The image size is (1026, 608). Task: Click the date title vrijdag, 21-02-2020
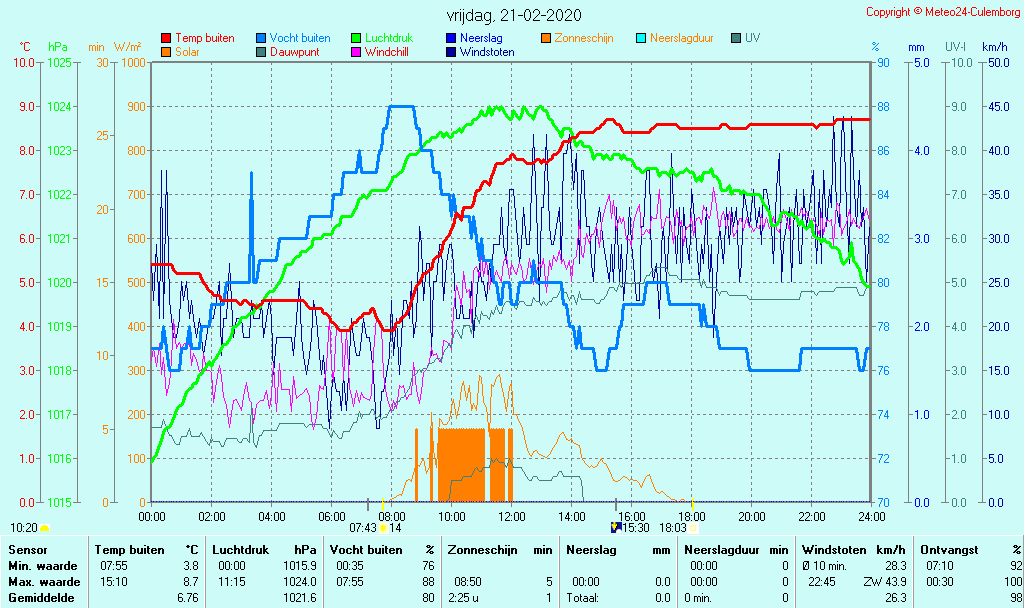[513, 16]
